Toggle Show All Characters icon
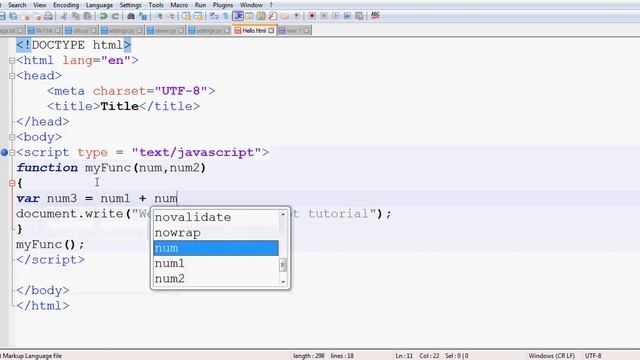This screenshot has width=640, height=360. [x=226, y=16]
